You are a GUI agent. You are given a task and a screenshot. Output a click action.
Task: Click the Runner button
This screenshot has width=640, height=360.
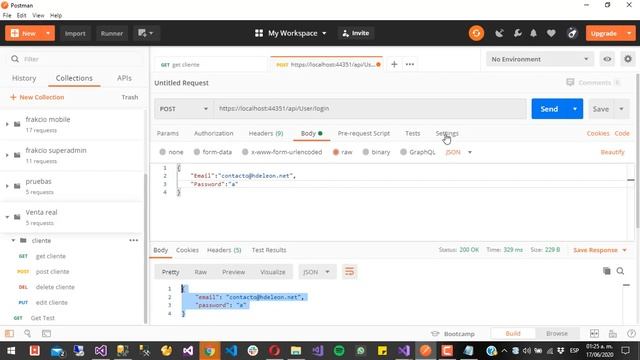pos(112,33)
